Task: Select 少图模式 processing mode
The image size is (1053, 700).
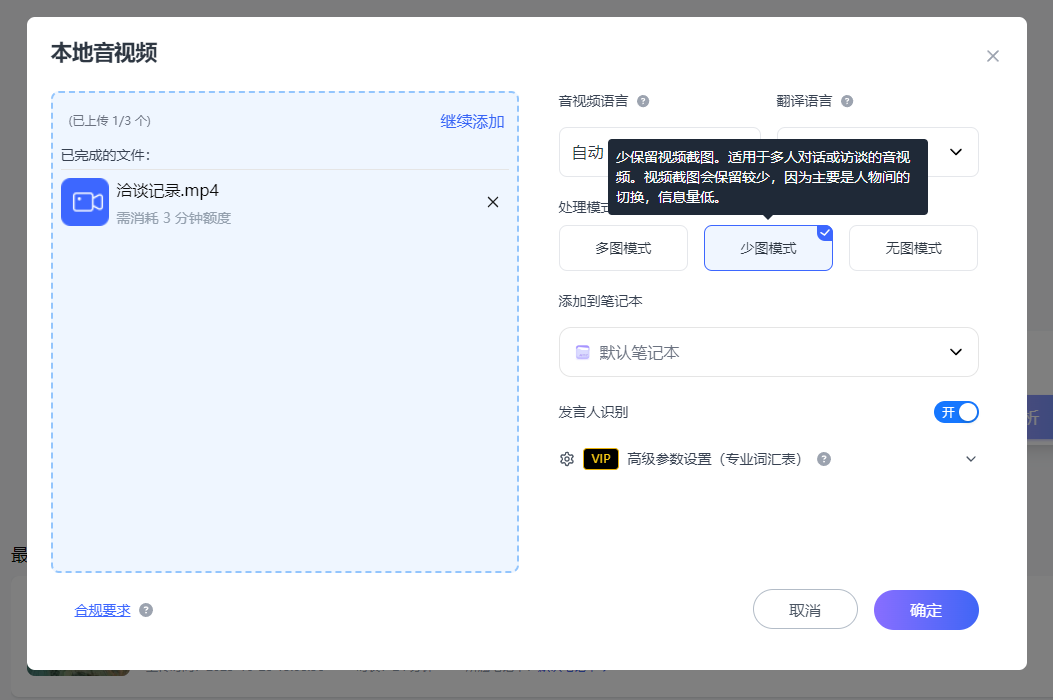Action: [768, 248]
